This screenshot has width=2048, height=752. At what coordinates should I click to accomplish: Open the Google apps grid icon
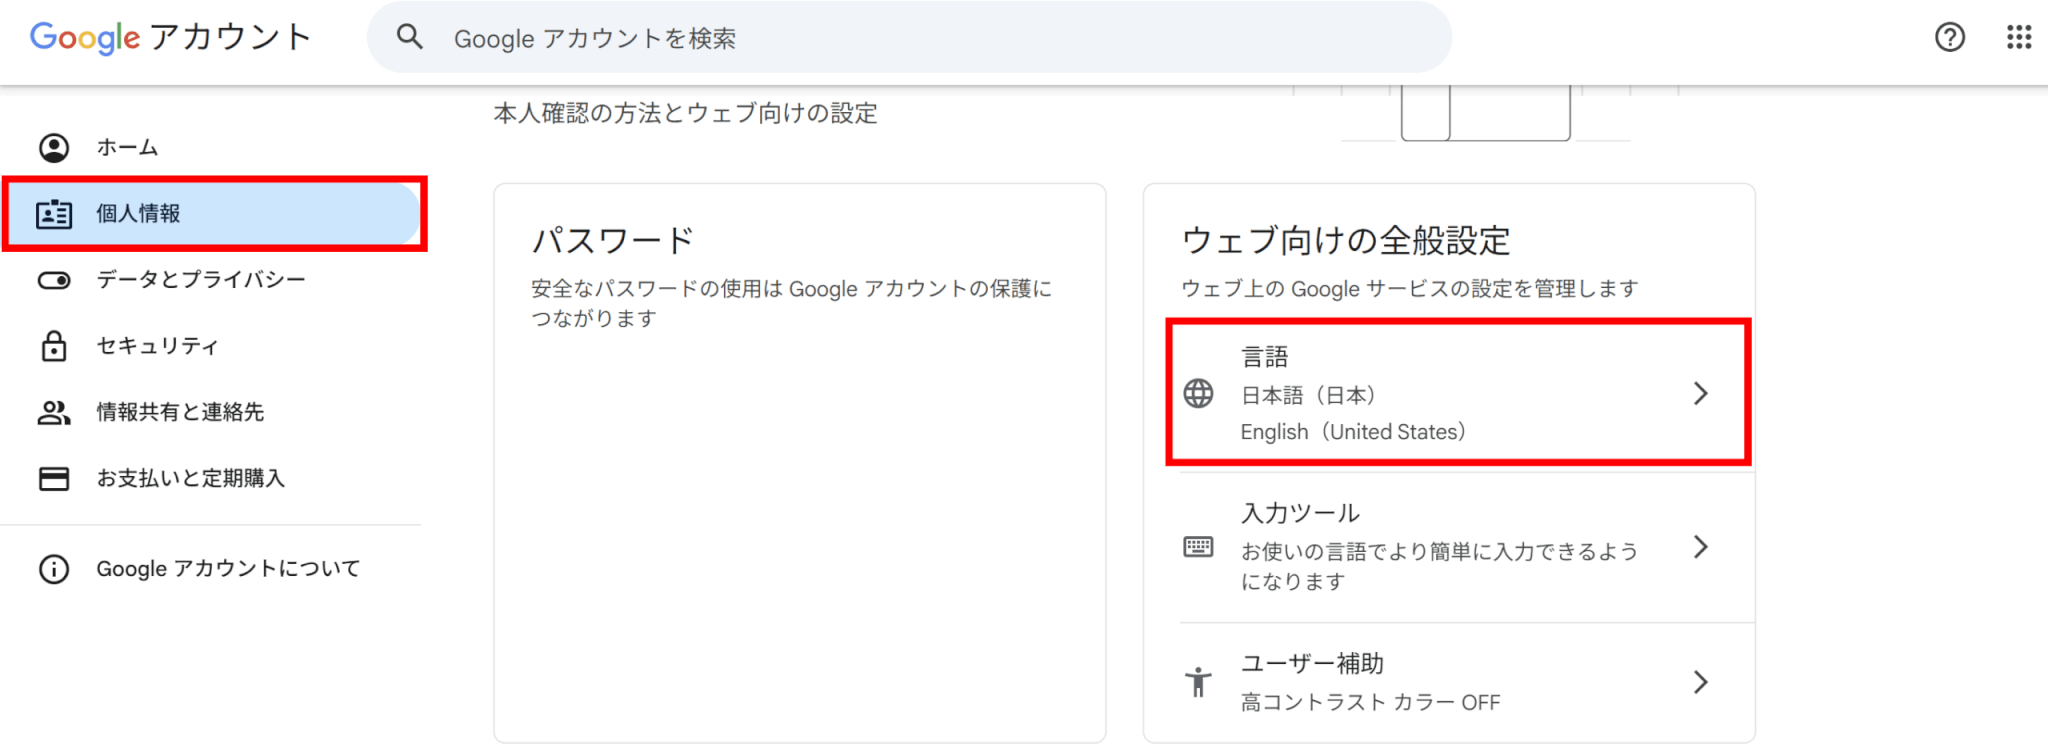(x=2019, y=38)
